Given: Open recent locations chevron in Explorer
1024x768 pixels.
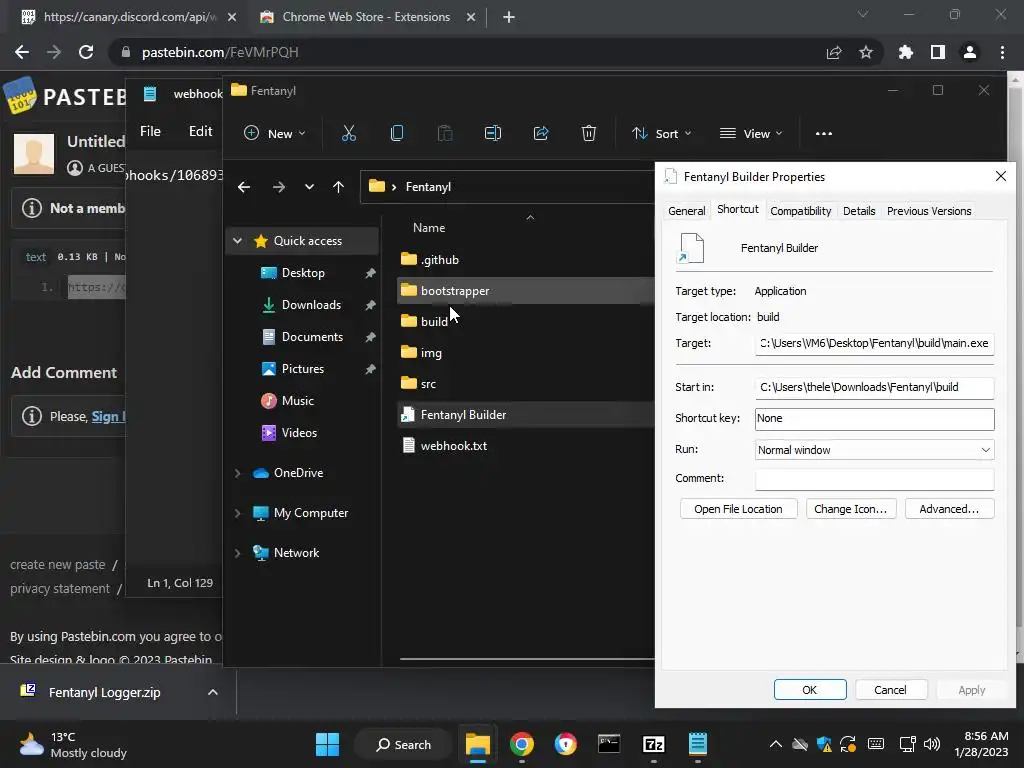Looking at the screenshot, I should [310, 187].
